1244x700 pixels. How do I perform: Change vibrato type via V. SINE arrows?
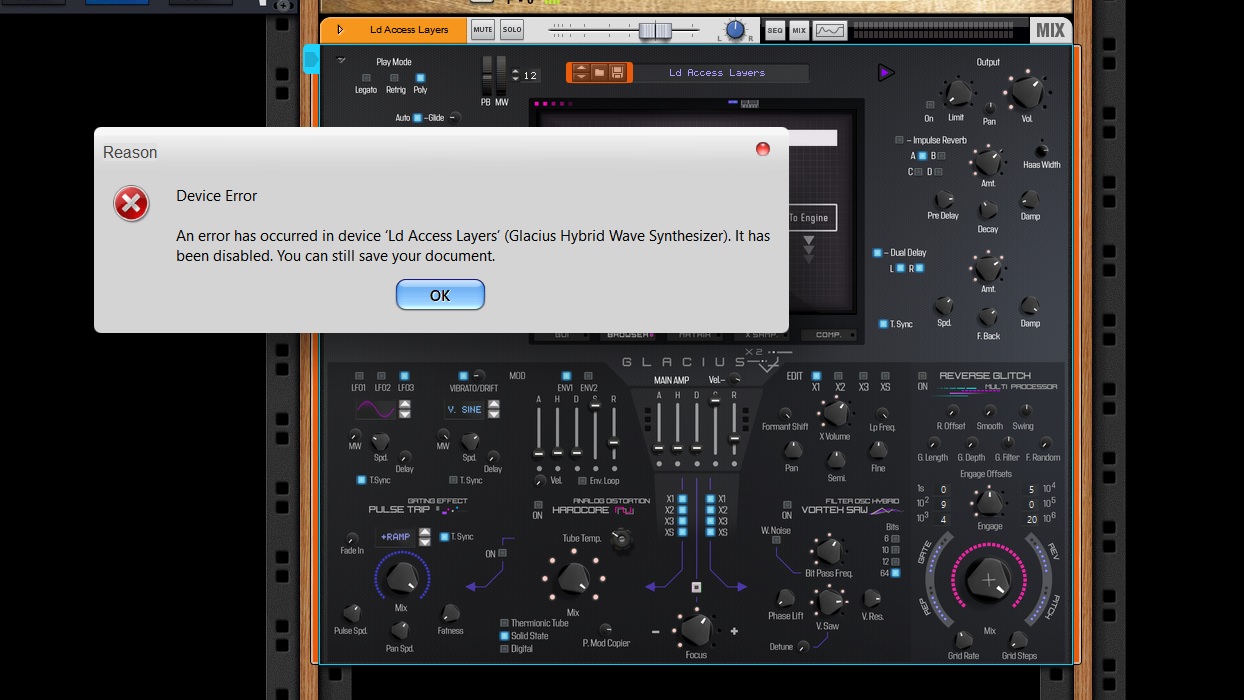point(493,409)
